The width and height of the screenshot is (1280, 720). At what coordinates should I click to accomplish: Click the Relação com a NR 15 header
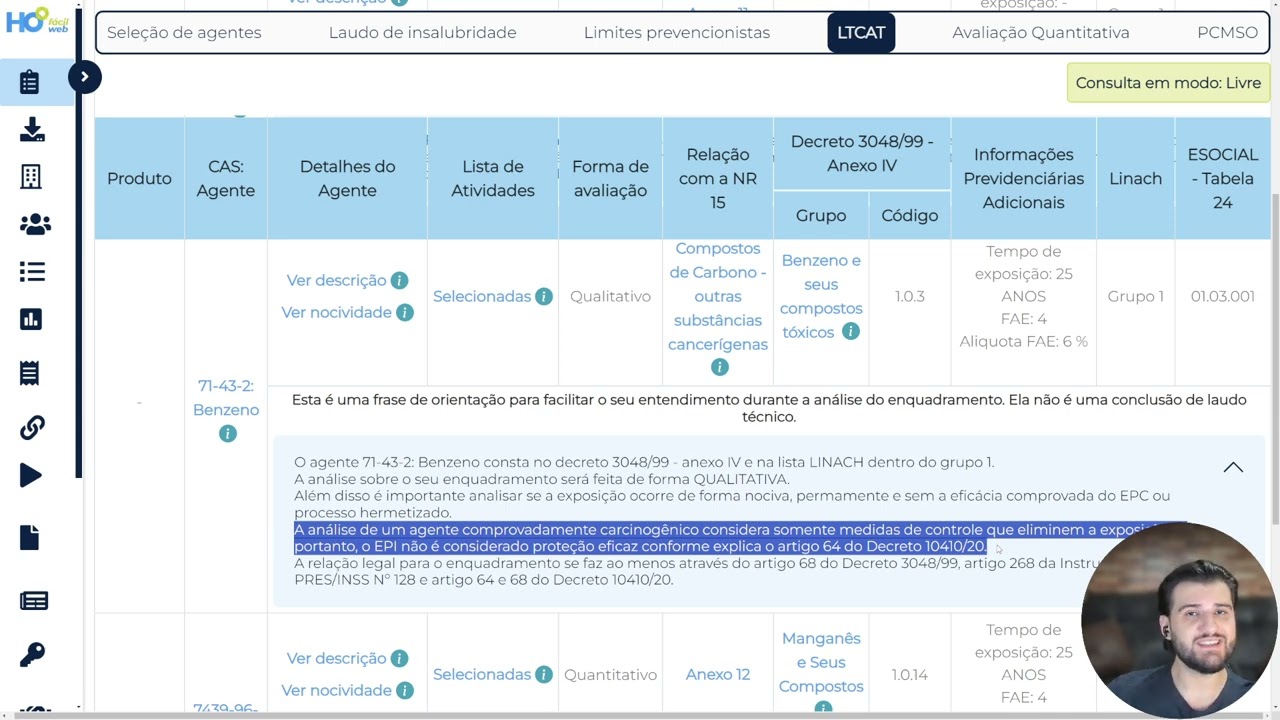(718, 179)
